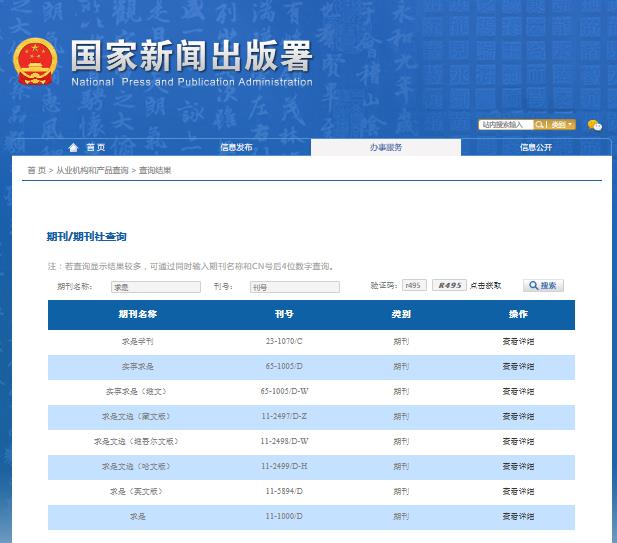Focus the 站内搜索输入 search box
The width and height of the screenshot is (617, 543).
pos(506,125)
